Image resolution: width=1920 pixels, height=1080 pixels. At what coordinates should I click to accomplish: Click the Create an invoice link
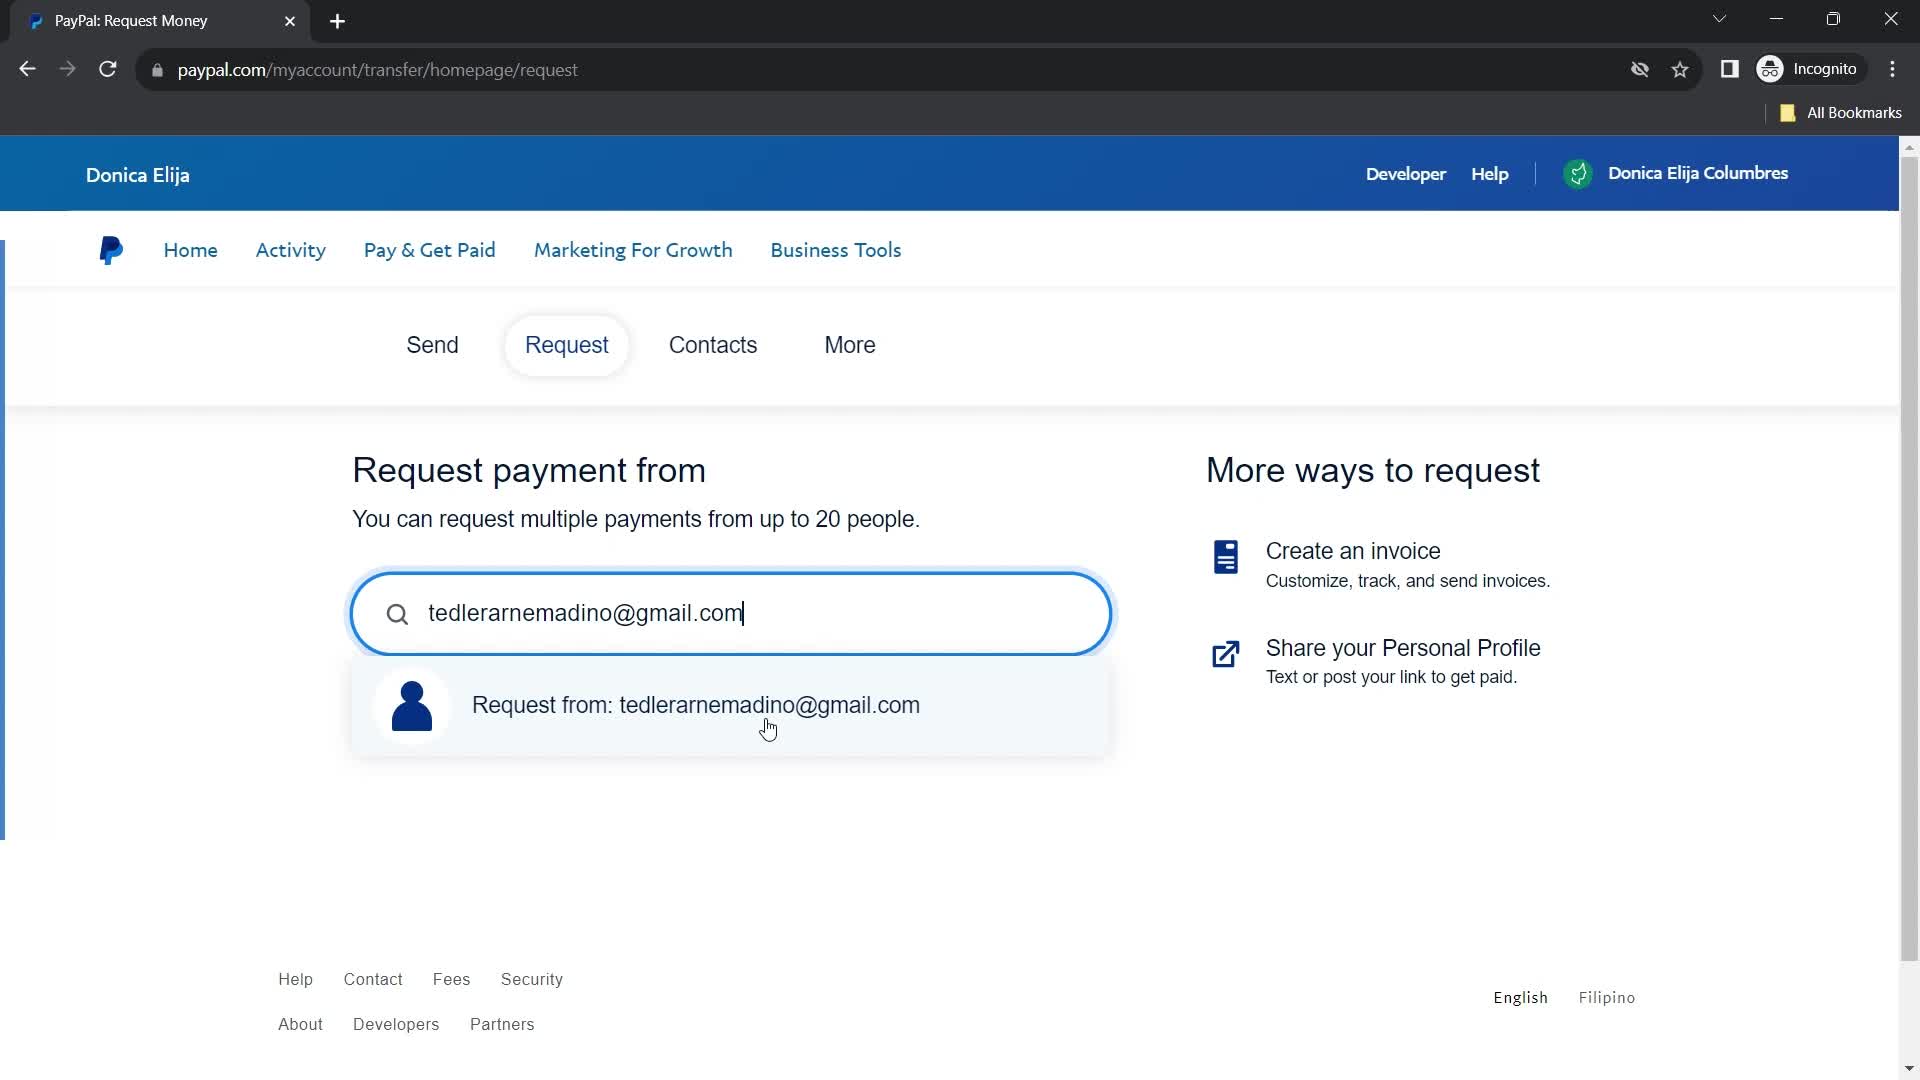(x=1353, y=551)
